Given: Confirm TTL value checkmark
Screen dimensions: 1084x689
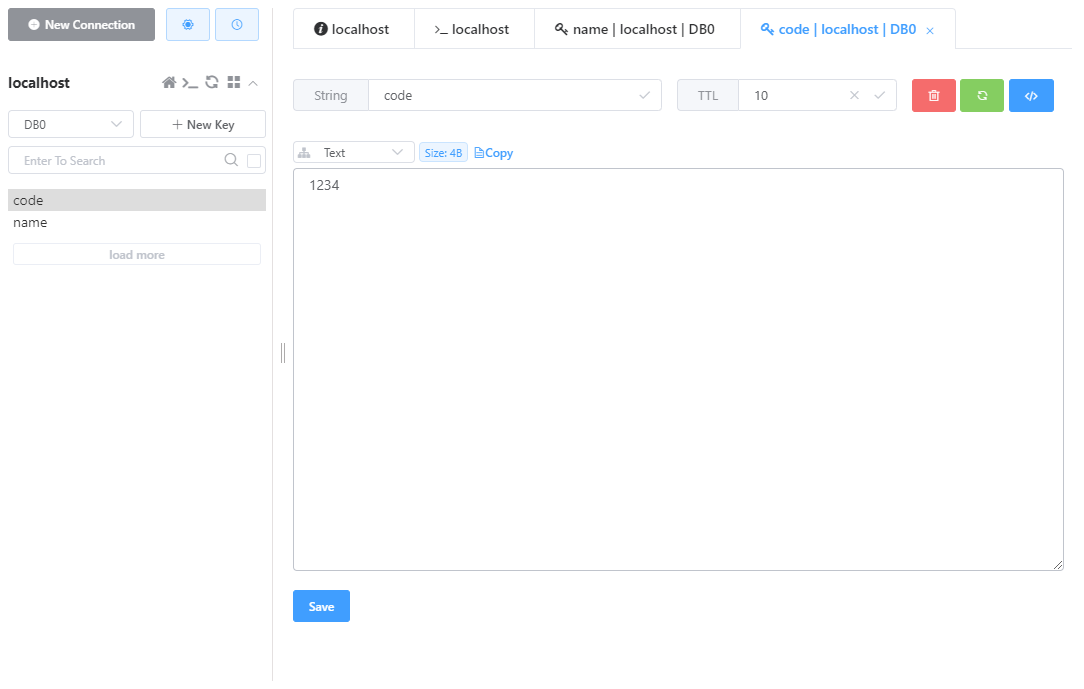Looking at the screenshot, I should pyautogui.click(x=879, y=95).
